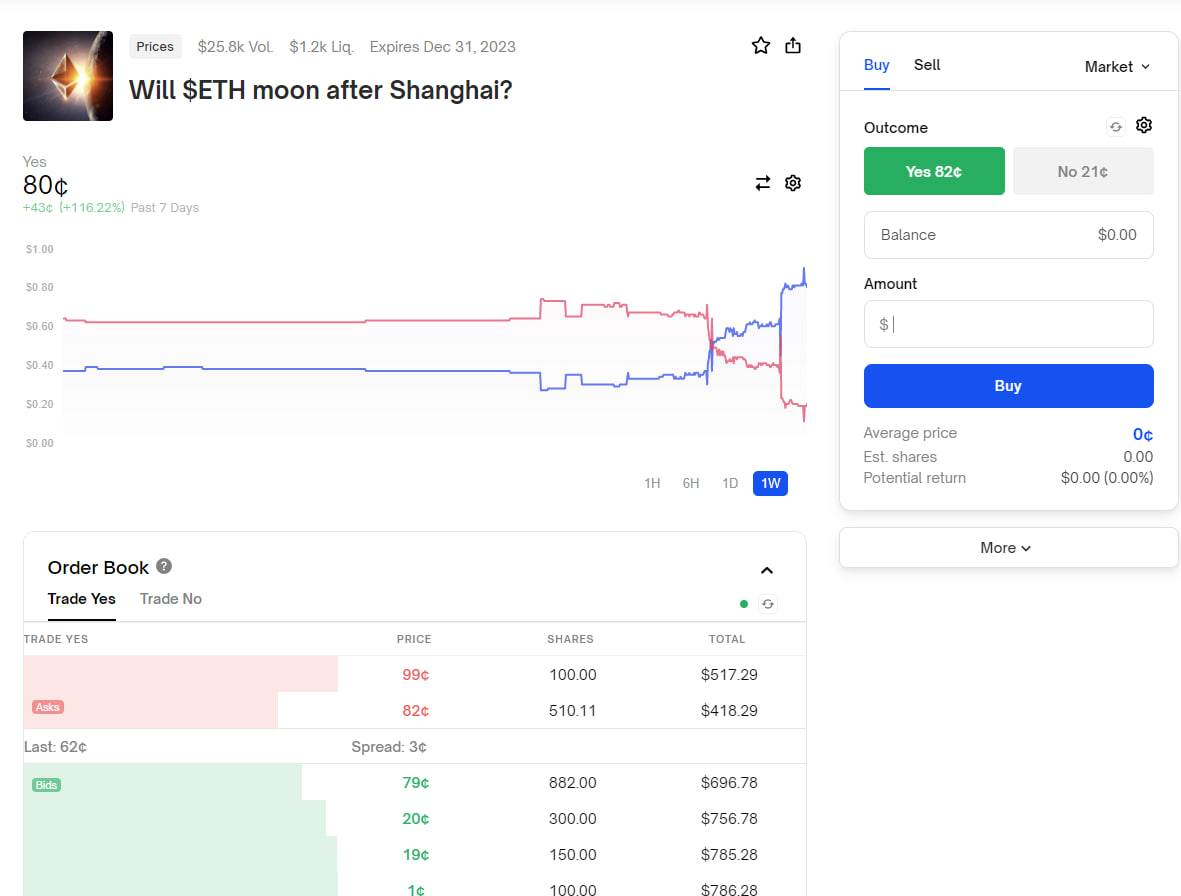
Task: Click the Prices tag label
Action: (155, 47)
